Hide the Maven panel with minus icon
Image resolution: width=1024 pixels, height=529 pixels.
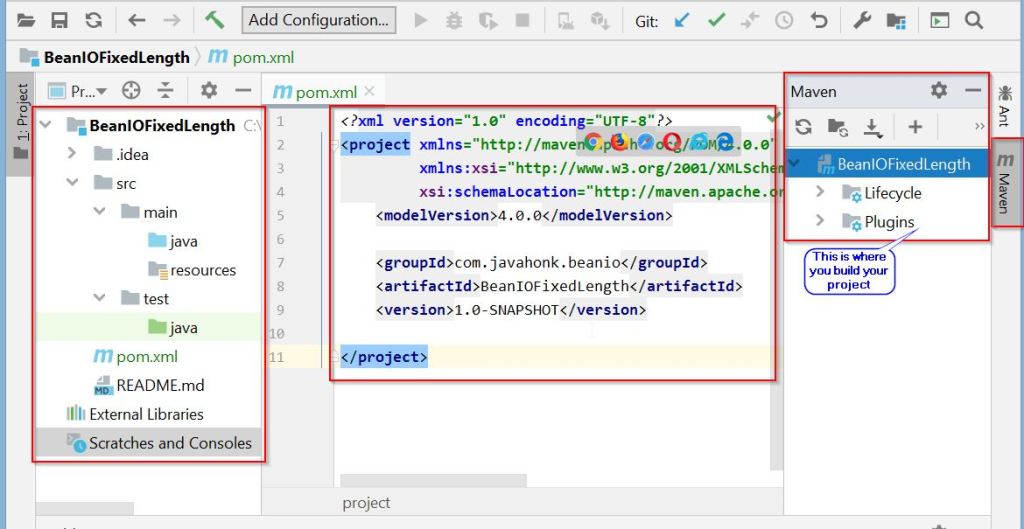pos(973,91)
